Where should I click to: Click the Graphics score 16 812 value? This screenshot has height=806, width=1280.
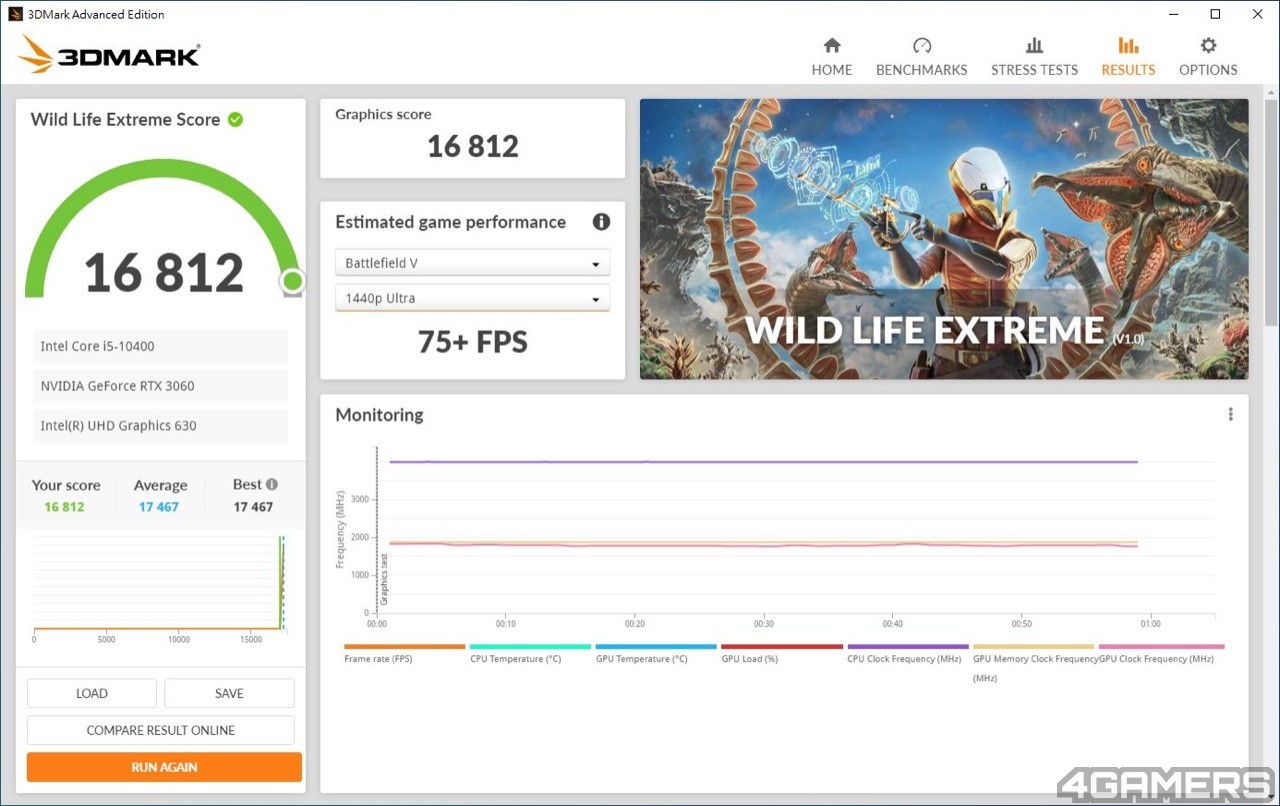coord(473,147)
